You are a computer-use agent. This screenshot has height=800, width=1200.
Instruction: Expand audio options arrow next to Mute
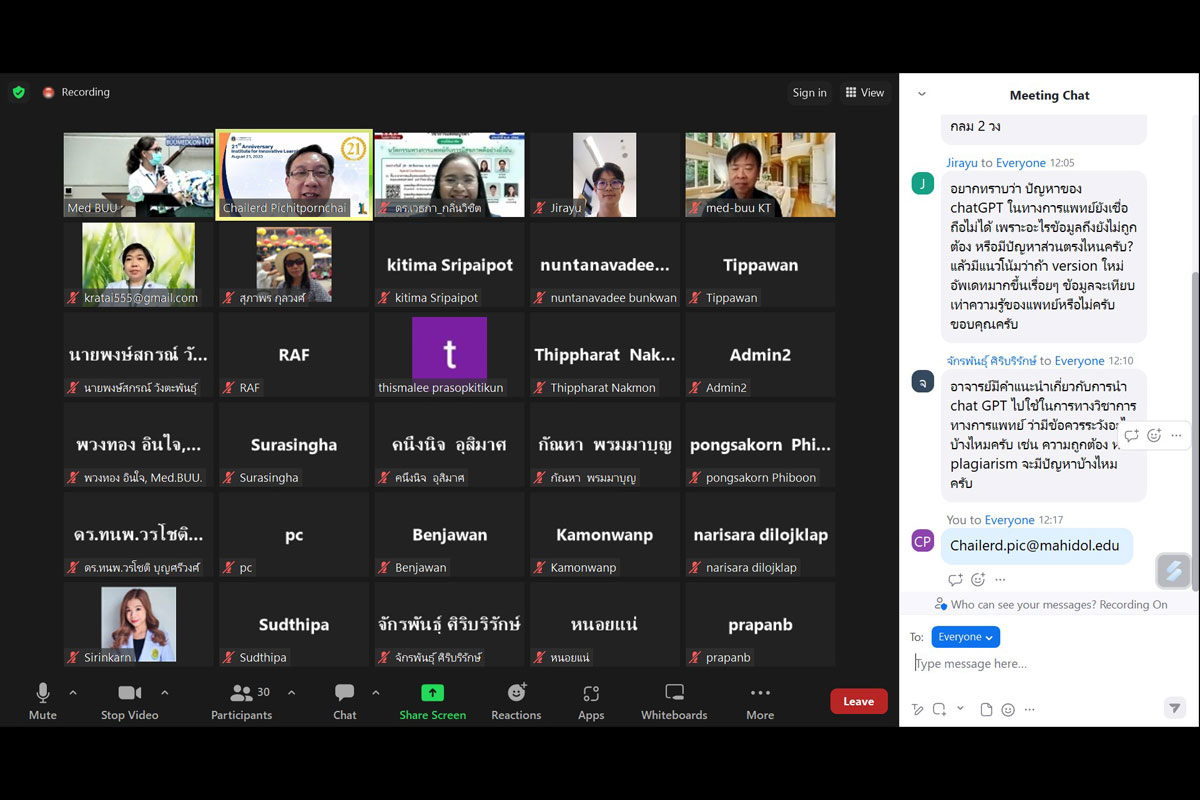tap(73, 692)
